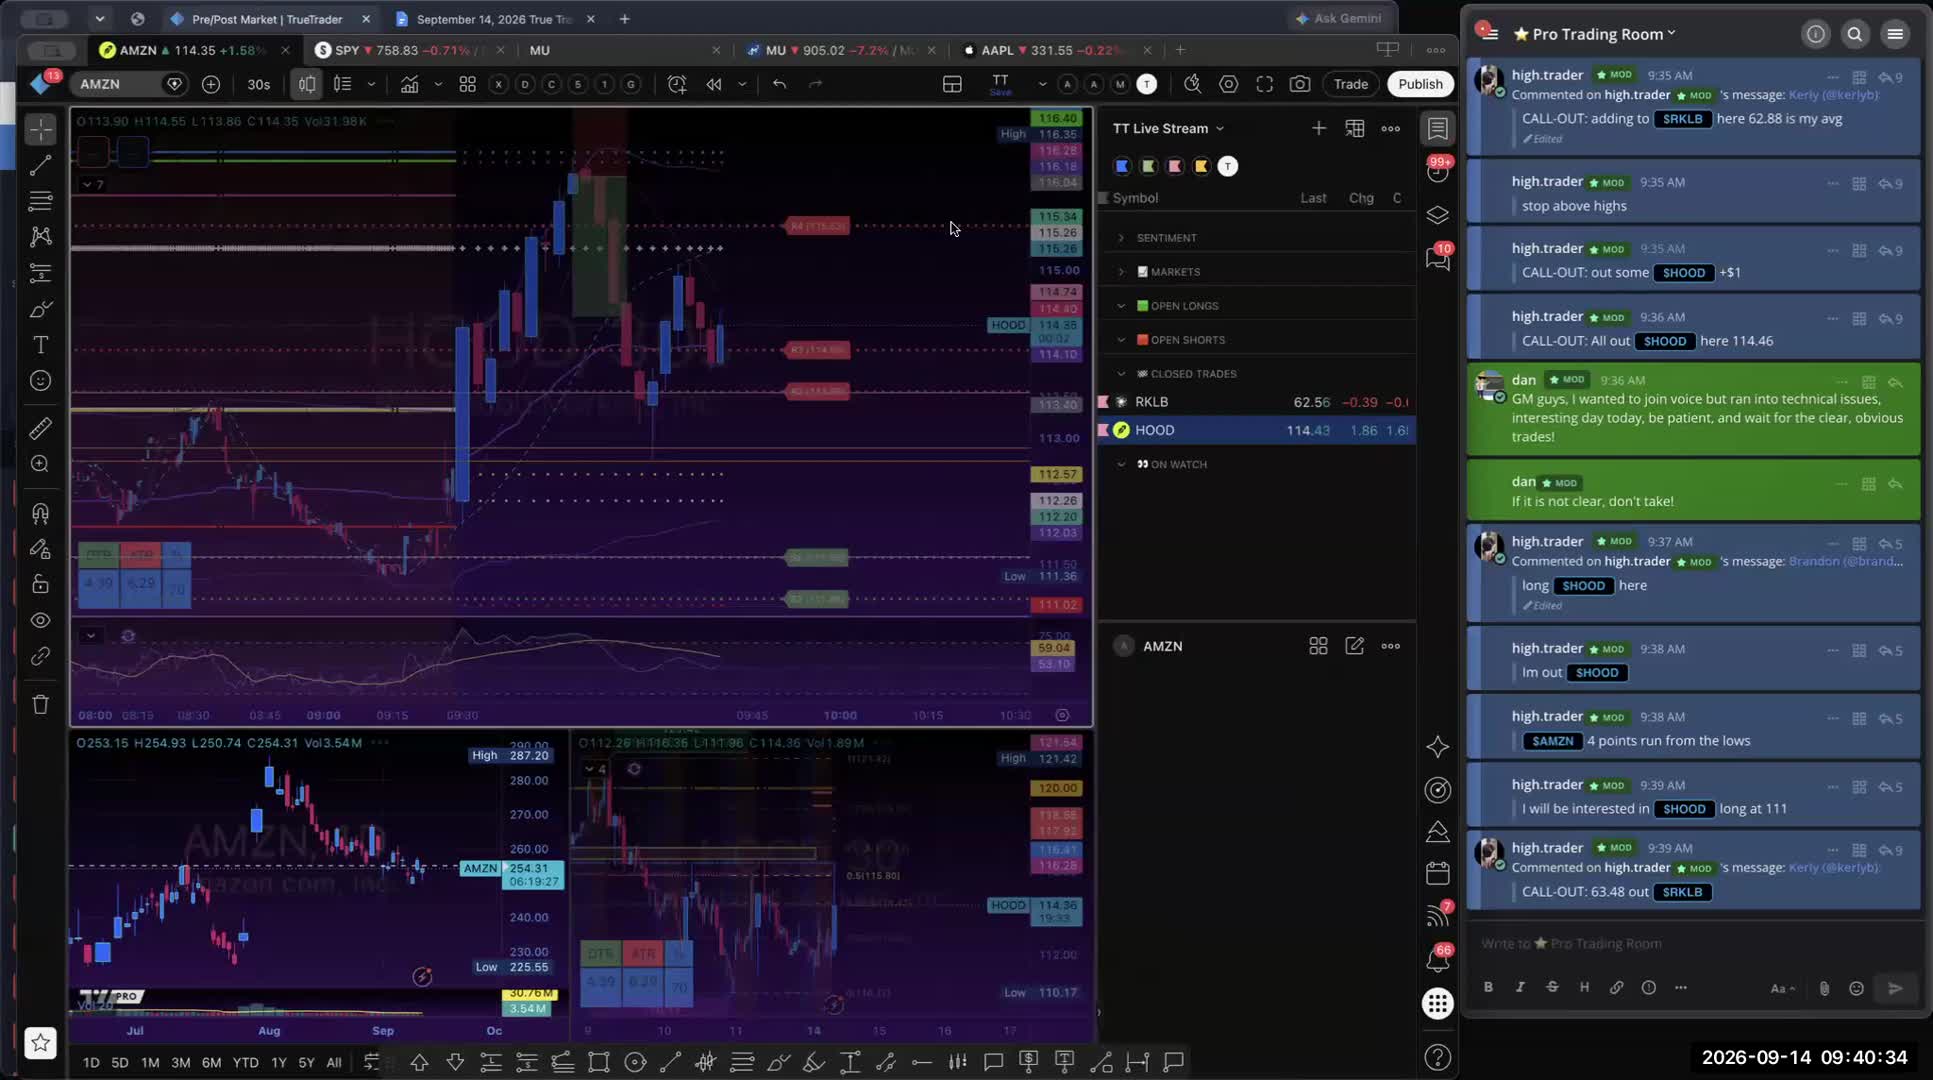Open chart settings gear
The height and width of the screenshot is (1080, 1933).
coord(1229,84)
